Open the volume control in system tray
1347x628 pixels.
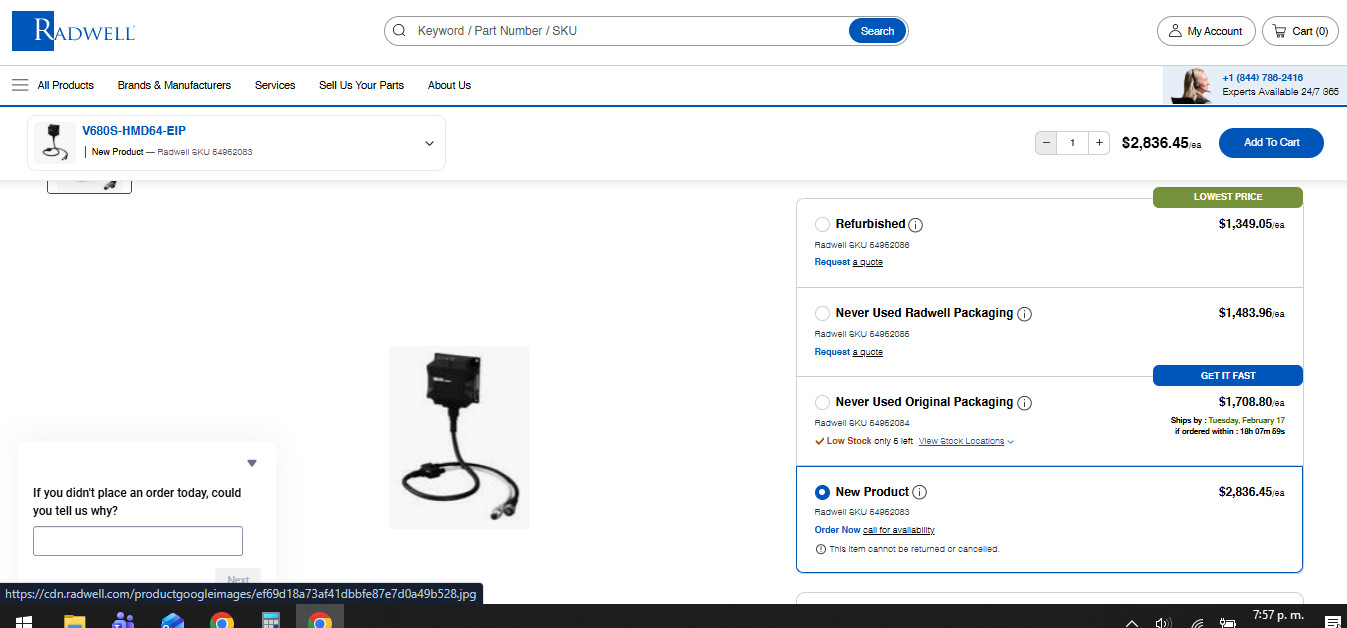coord(1163,622)
